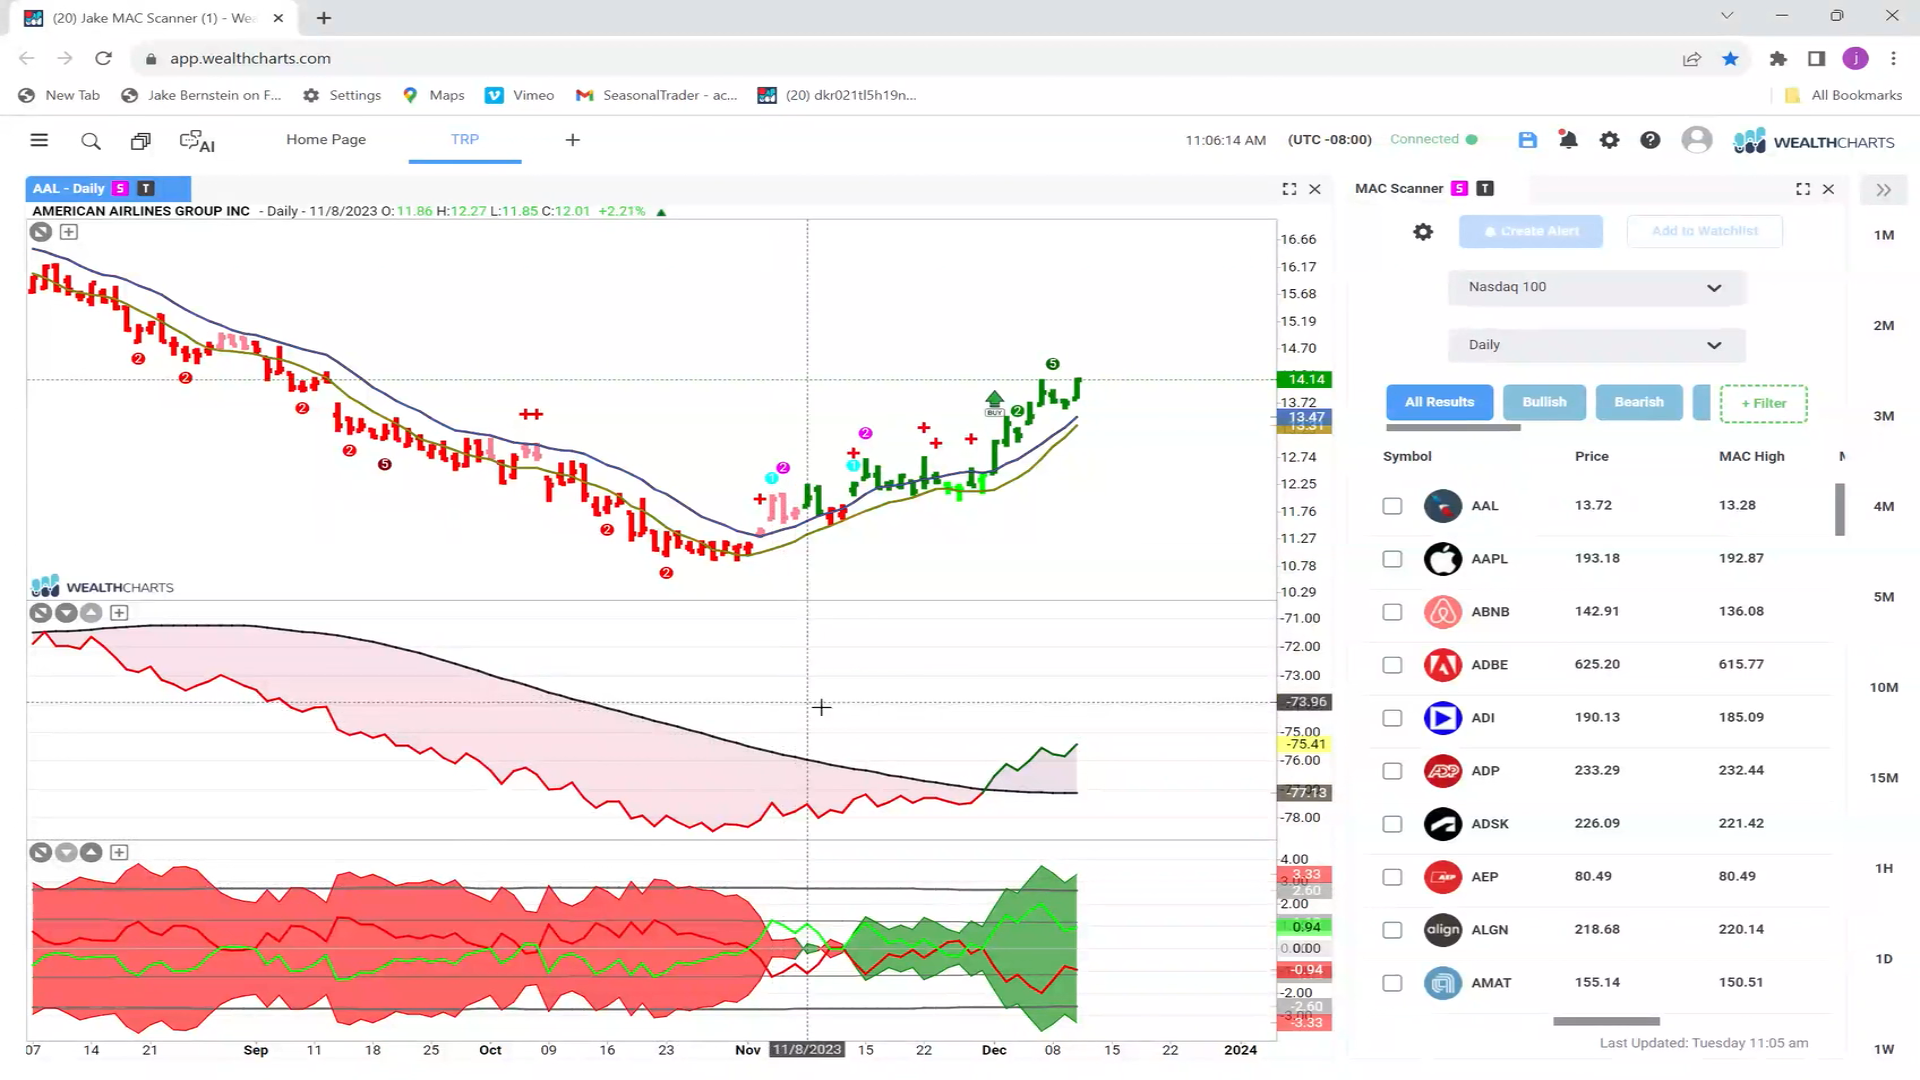Open the alerts bell icon

1568,140
